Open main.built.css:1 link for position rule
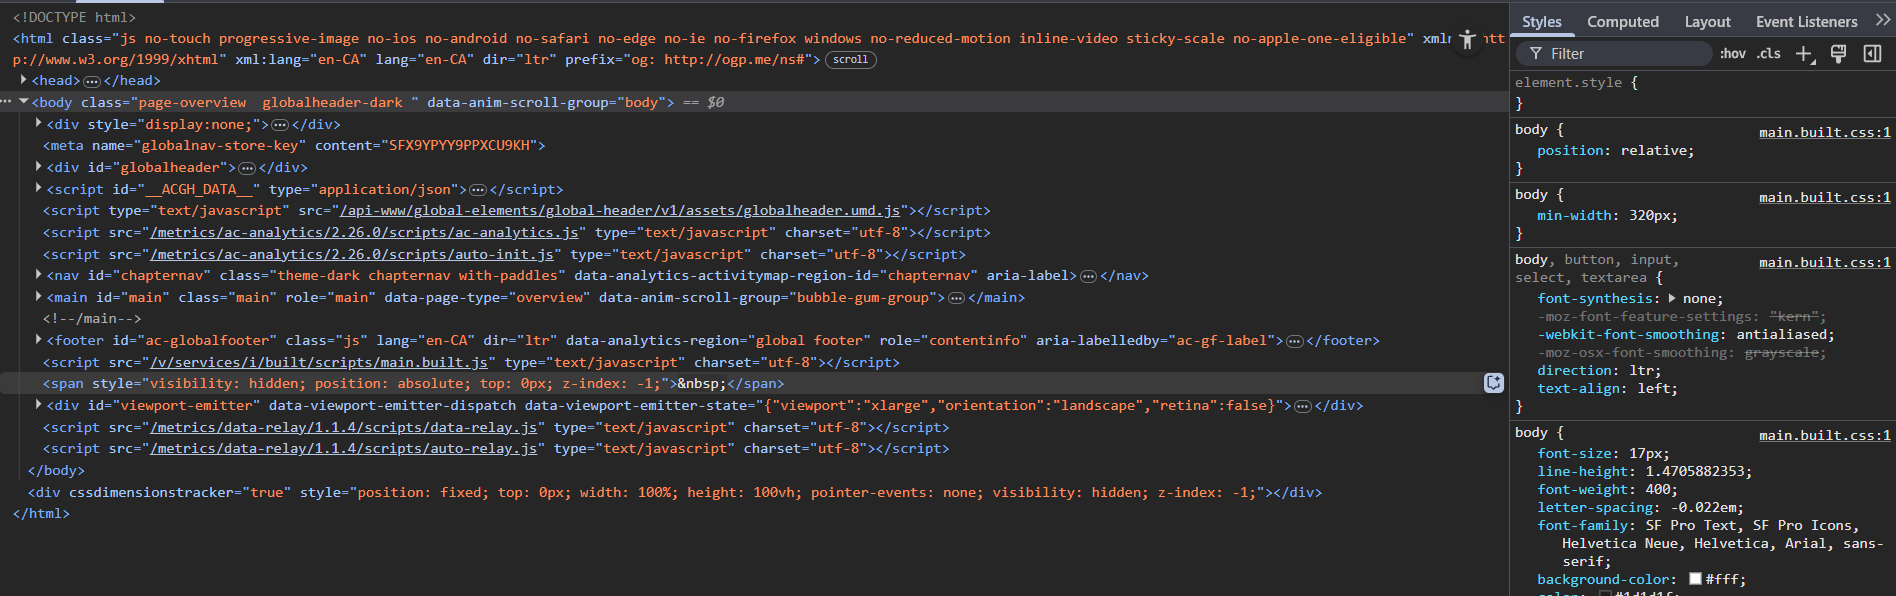Screen dimensions: 1896x596 coord(1825,132)
